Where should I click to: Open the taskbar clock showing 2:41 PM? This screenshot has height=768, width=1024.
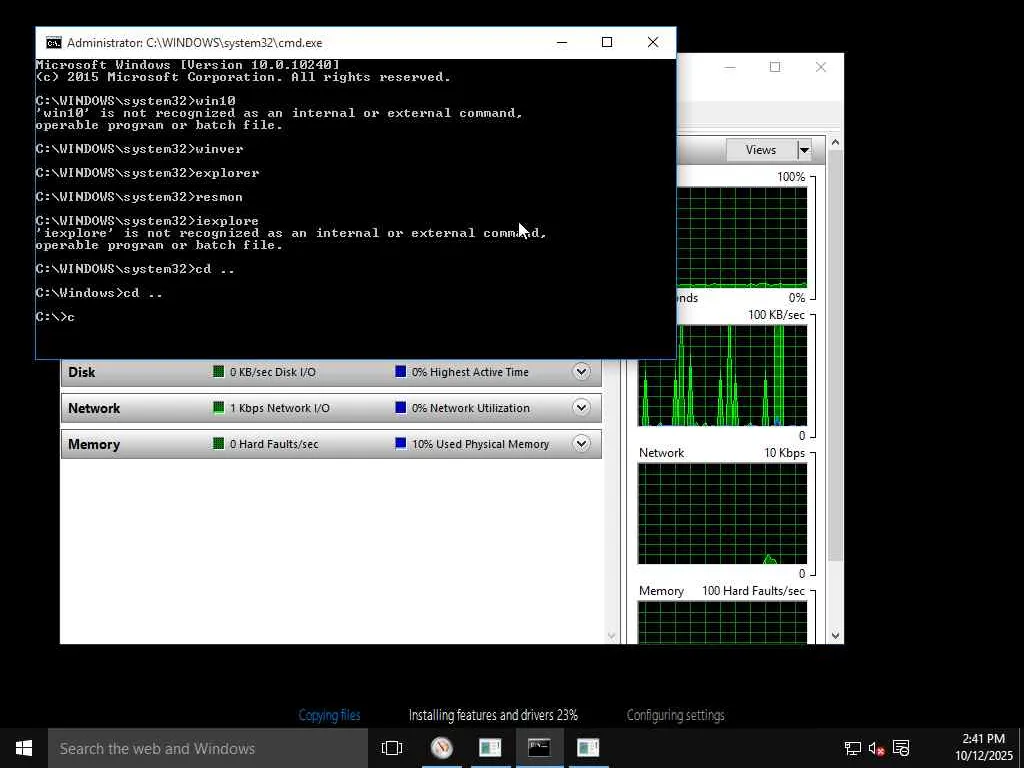coord(984,748)
